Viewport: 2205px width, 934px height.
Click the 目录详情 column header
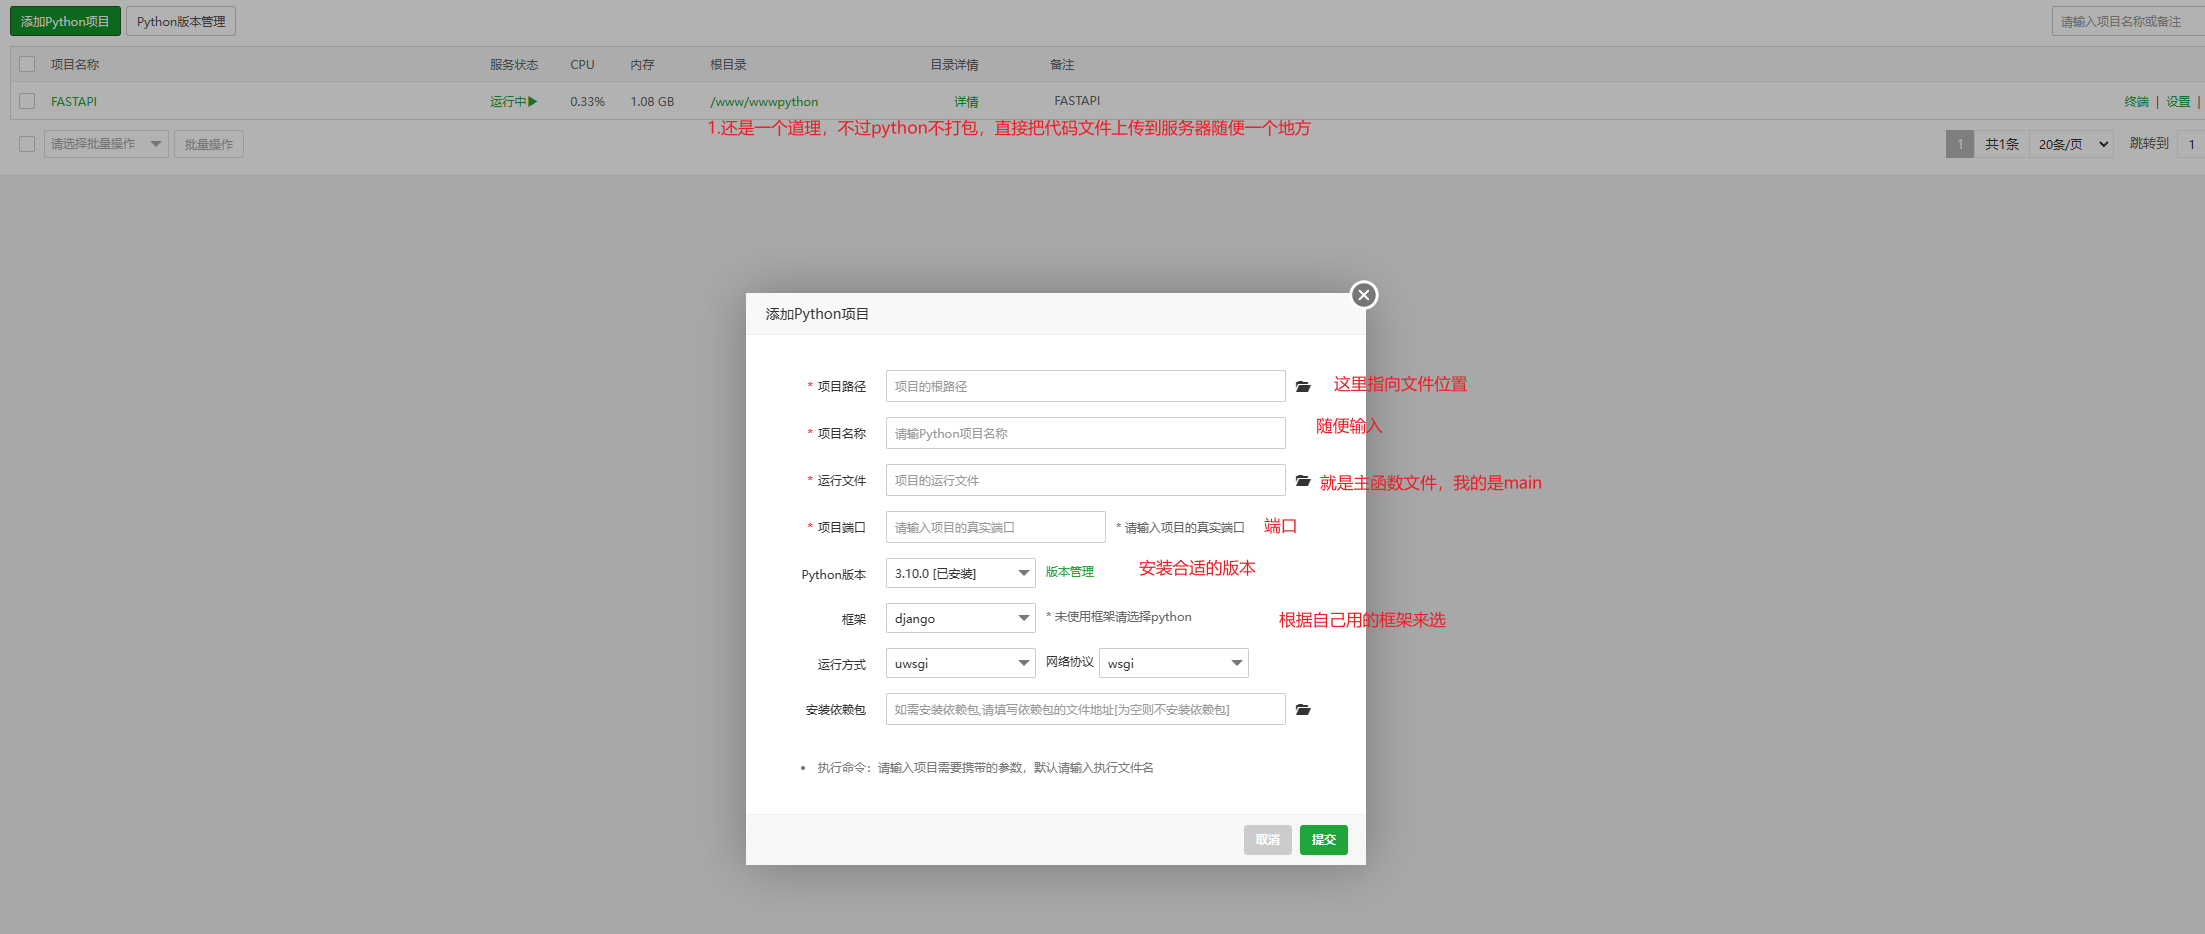coord(954,65)
